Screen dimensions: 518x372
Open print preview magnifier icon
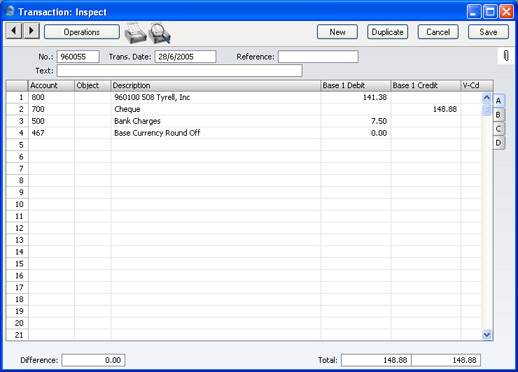(x=159, y=33)
